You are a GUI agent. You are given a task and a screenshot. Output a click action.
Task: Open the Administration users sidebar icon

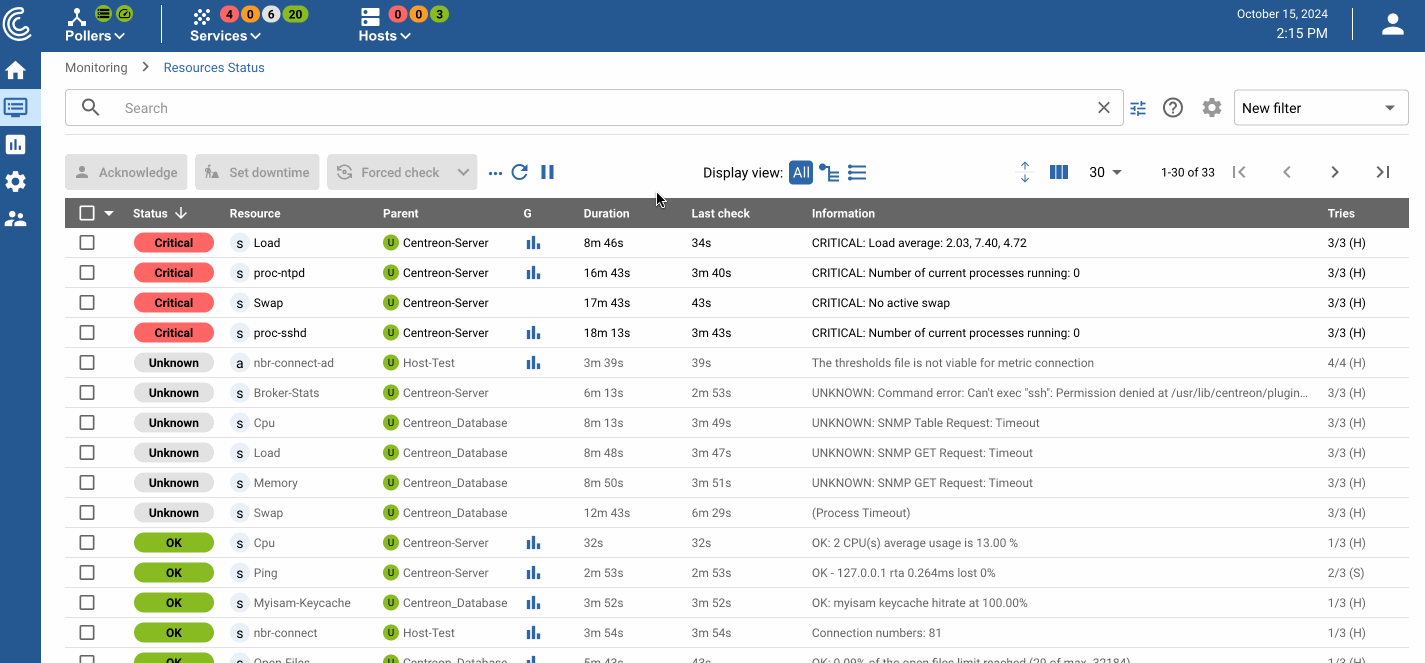point(16,219)
